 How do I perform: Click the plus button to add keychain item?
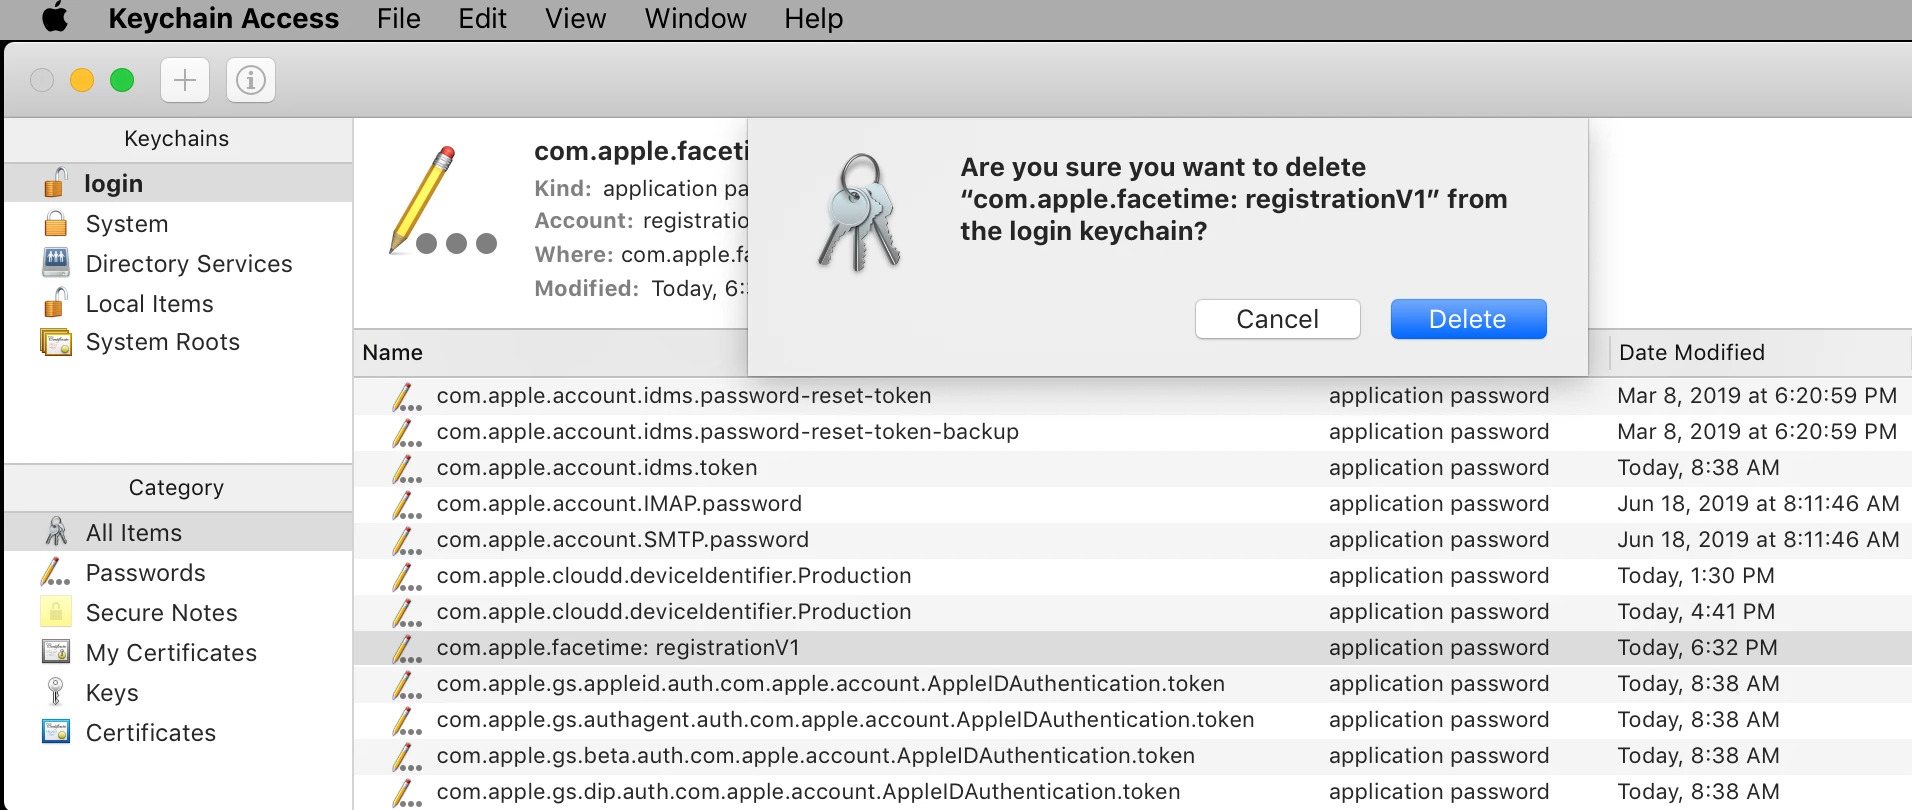[x=185, y=80]
